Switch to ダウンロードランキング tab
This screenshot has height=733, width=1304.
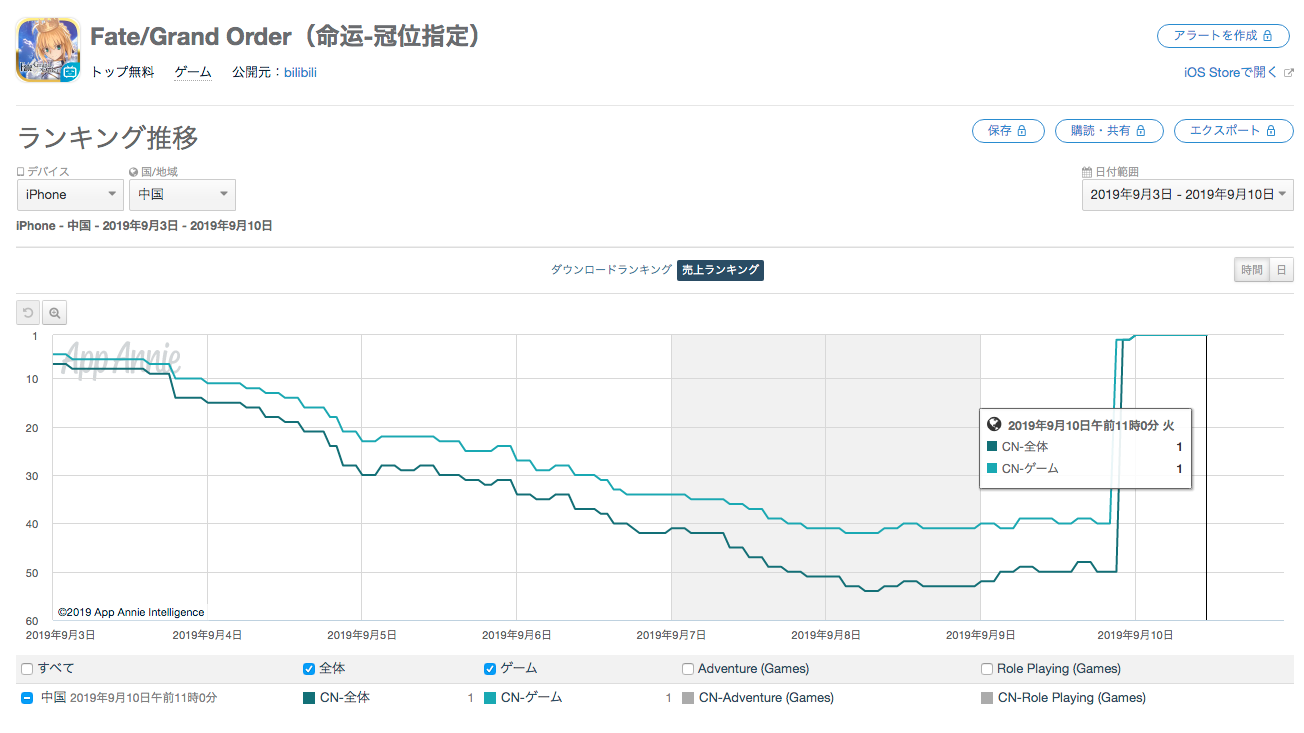coord(611,270)
